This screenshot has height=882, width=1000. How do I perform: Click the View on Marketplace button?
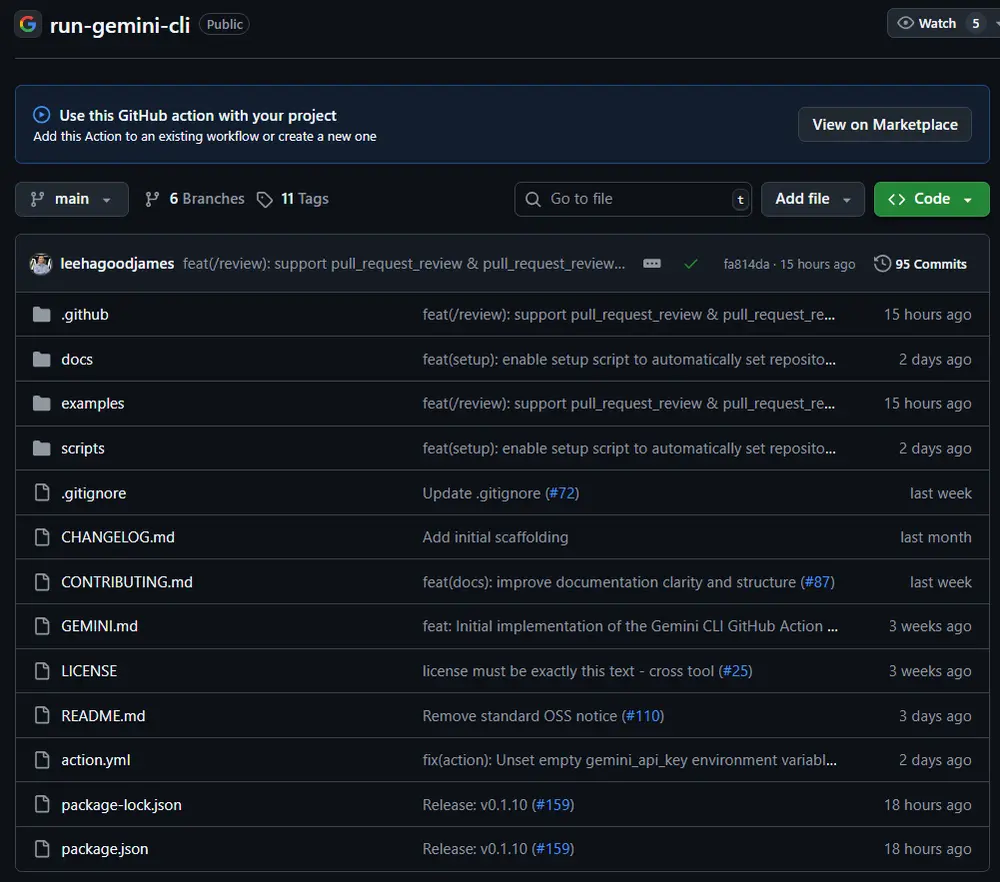pos(884,124)
